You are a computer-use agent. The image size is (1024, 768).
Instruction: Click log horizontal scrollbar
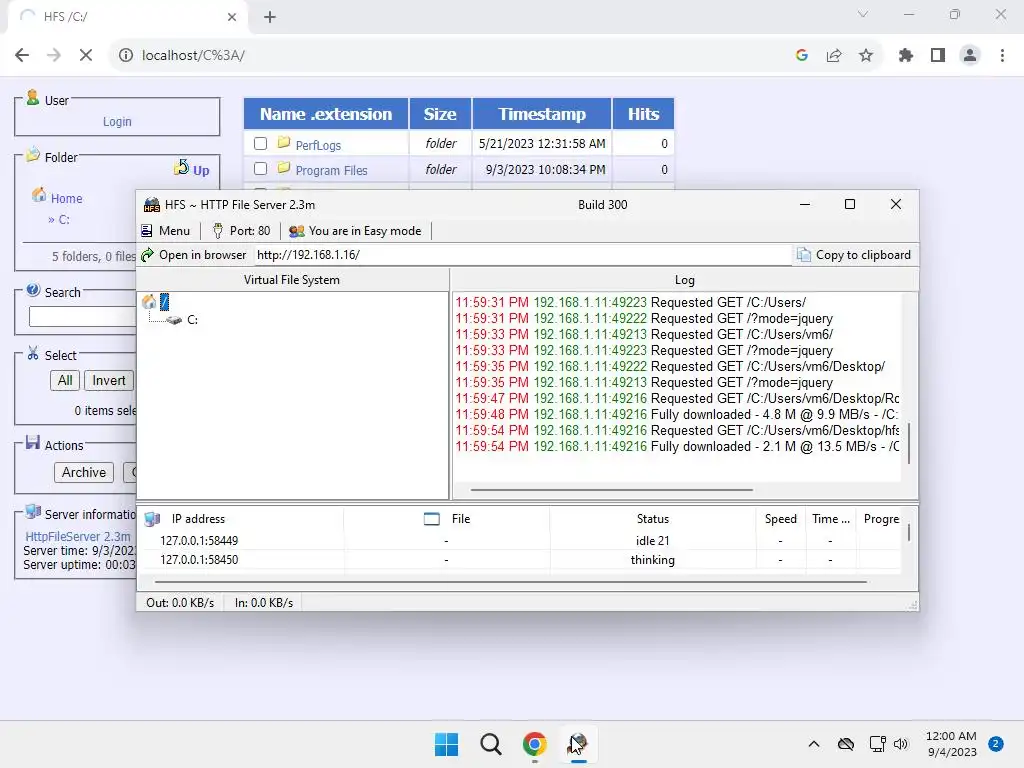[611, 489]
